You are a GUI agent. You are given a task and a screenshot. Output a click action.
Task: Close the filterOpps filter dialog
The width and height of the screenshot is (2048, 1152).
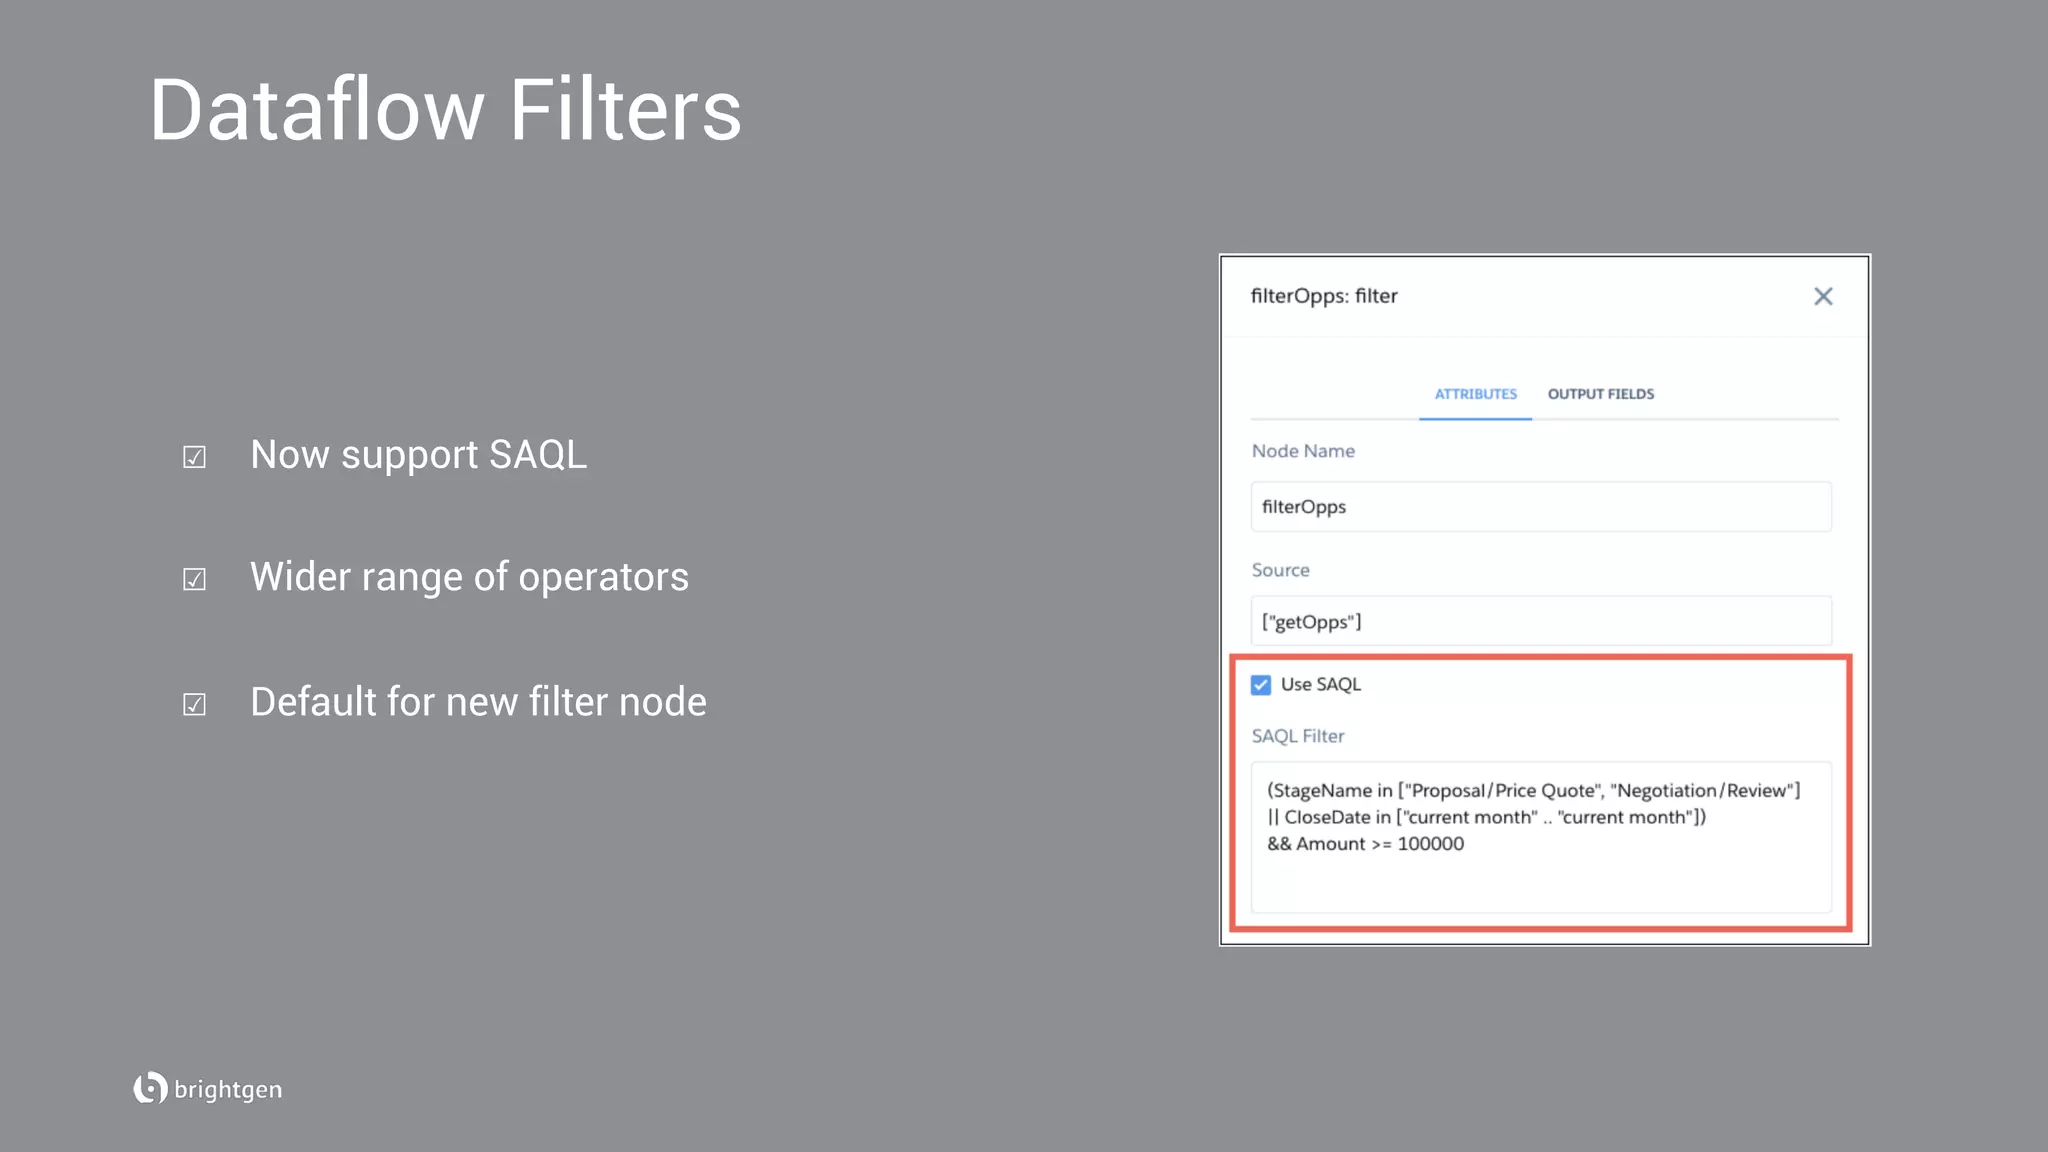point(1823,296)
